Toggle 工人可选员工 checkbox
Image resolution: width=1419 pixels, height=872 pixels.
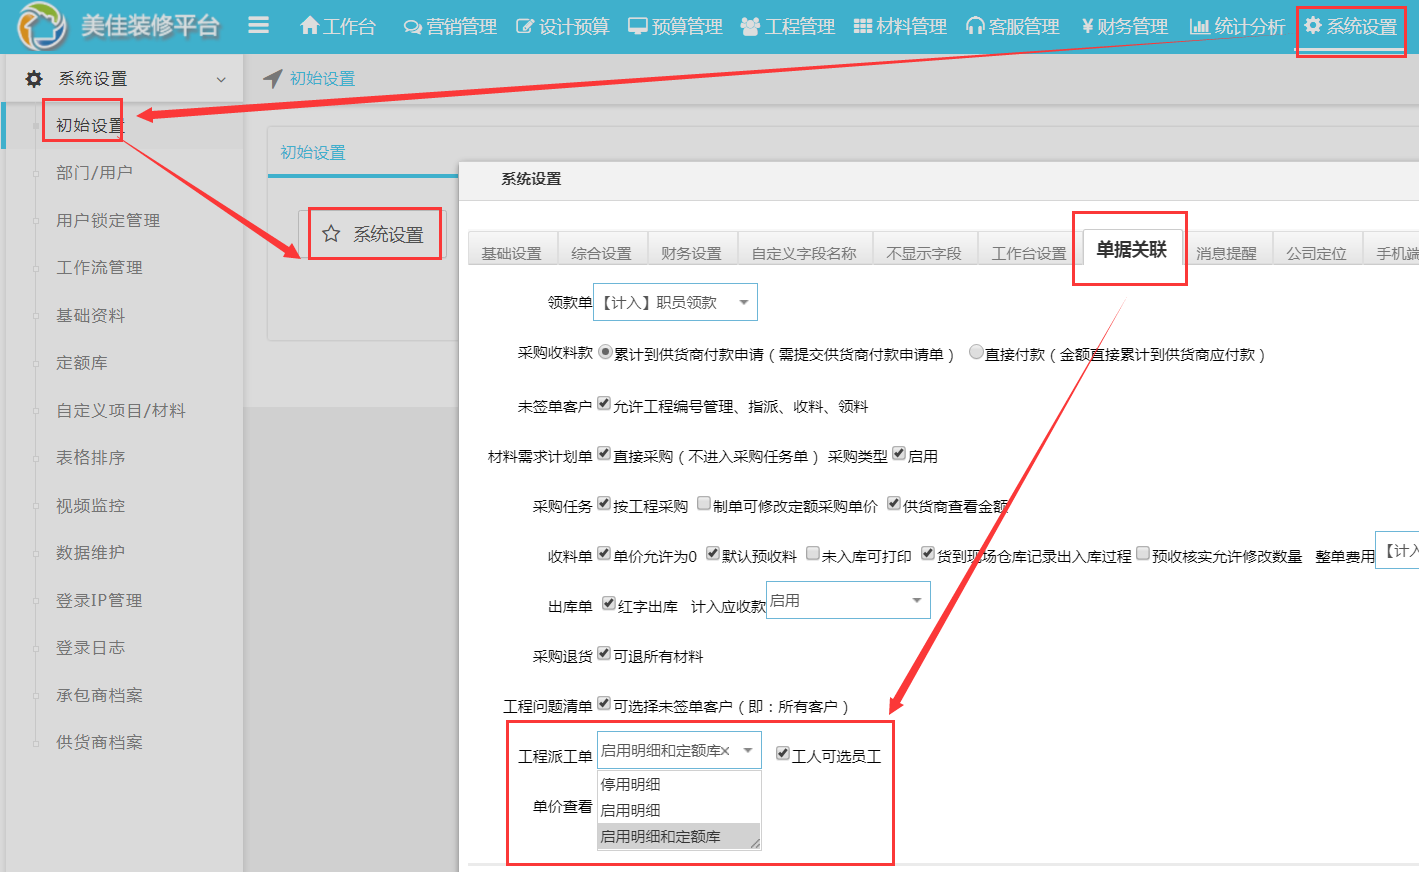pyautogui.click(x=783, y=753)
